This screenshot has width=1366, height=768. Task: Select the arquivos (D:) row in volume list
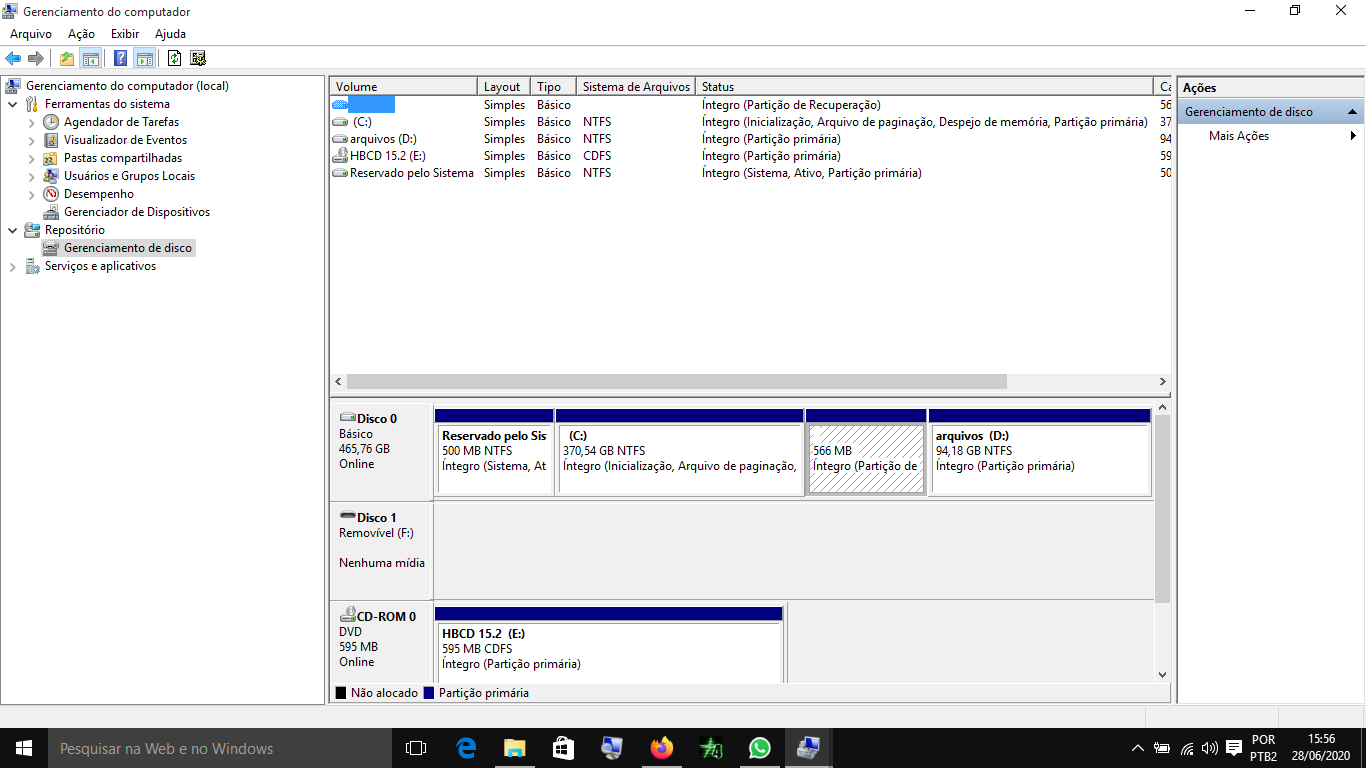coord(750,139)
